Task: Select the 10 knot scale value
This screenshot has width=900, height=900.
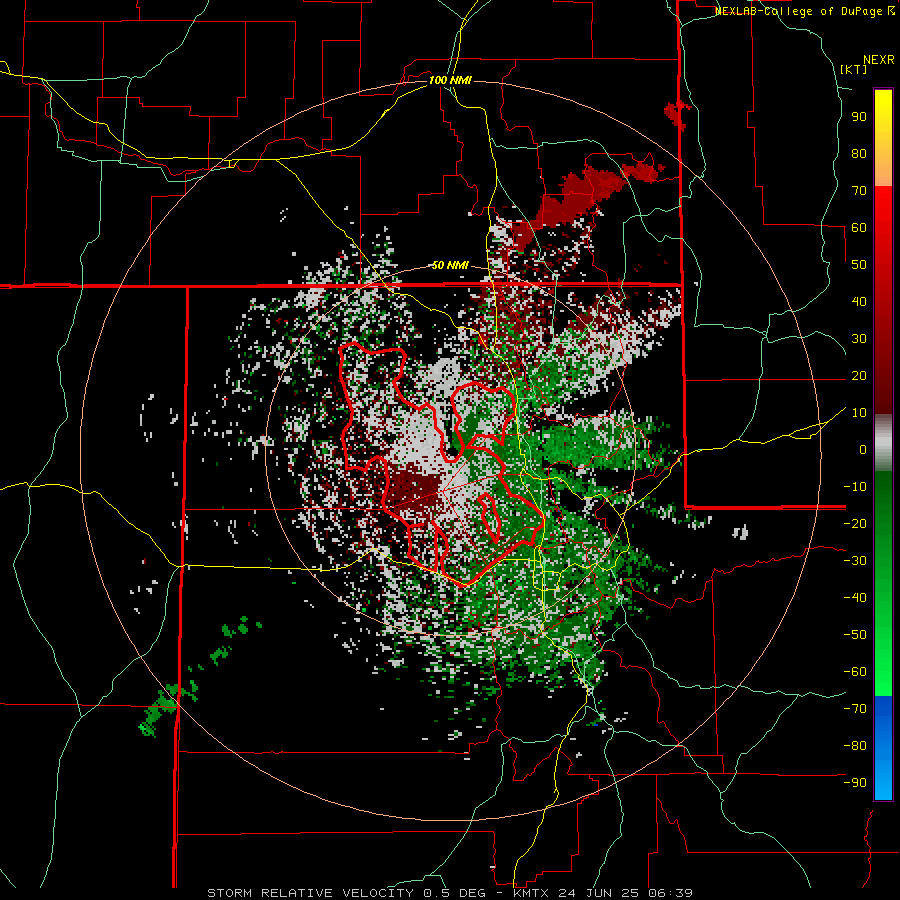Action: (x=859, y=413)
